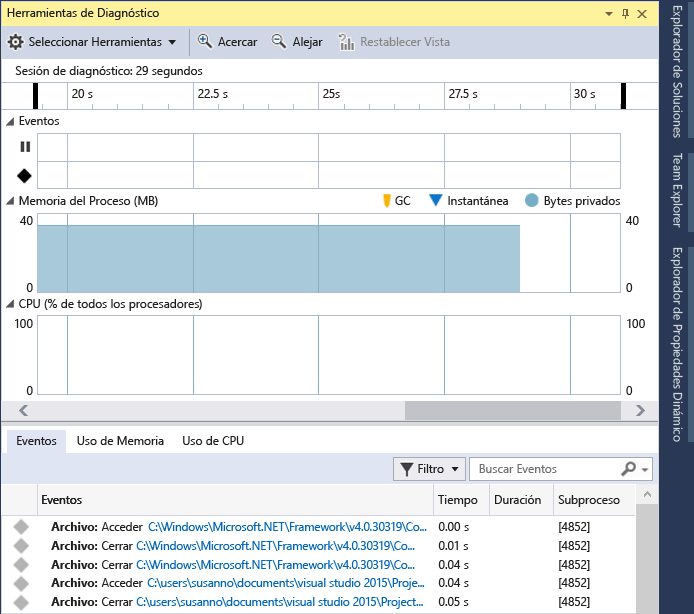694x614 pixels.
Task: Switch to the Eventos tab
Action: [x=36, y=441]
